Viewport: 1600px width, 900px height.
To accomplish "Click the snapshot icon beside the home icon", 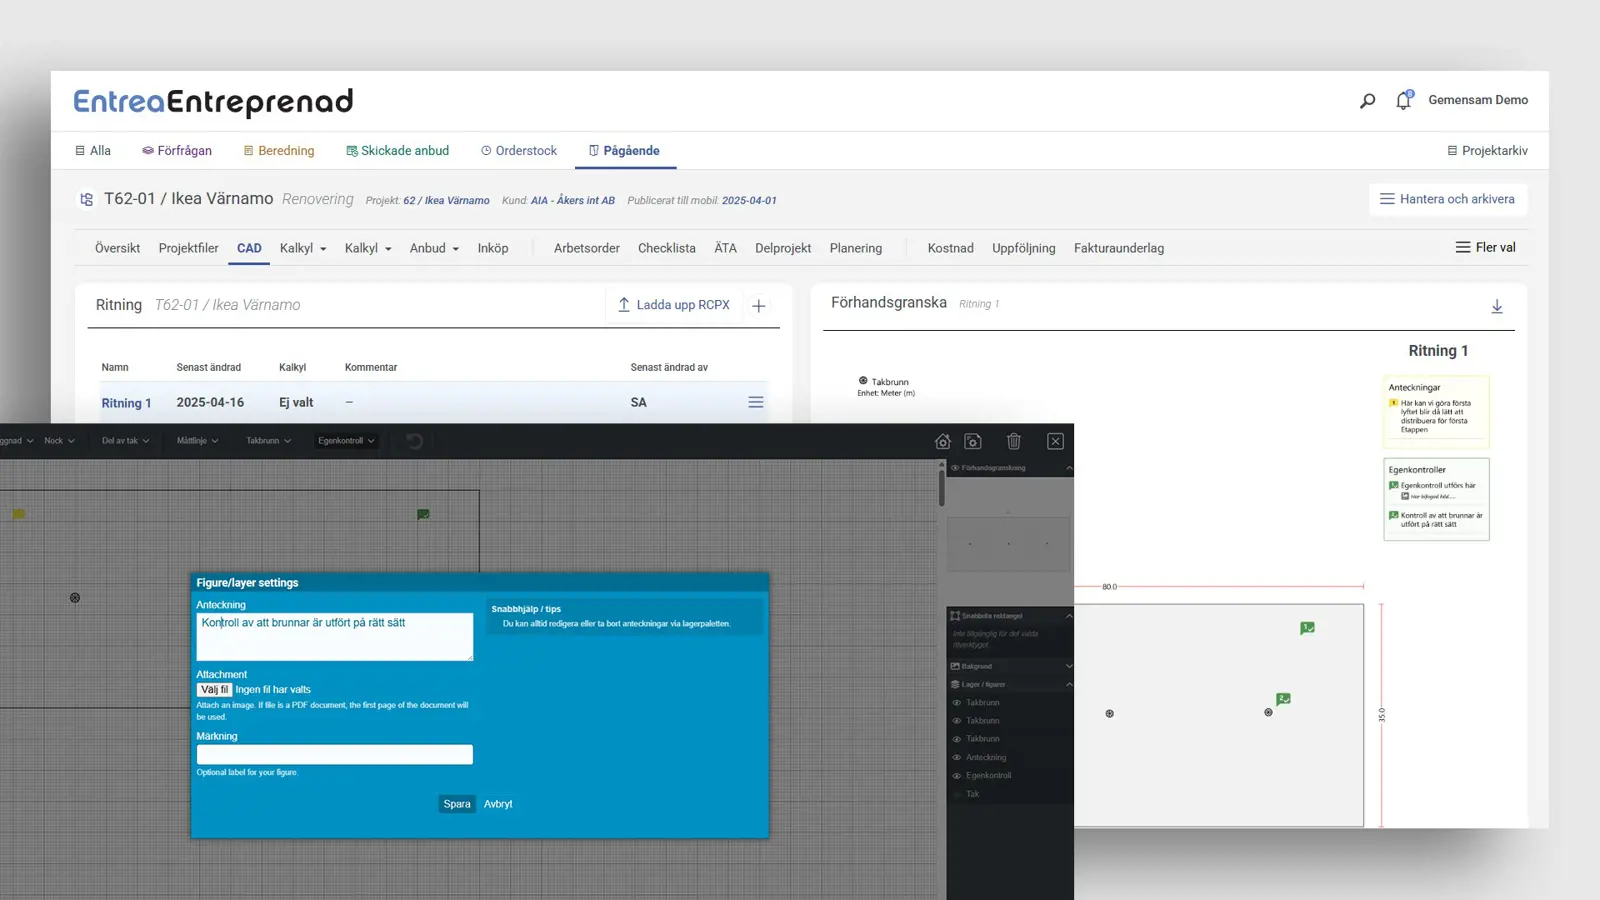I will pyautogui.click(x=973, y=441).
